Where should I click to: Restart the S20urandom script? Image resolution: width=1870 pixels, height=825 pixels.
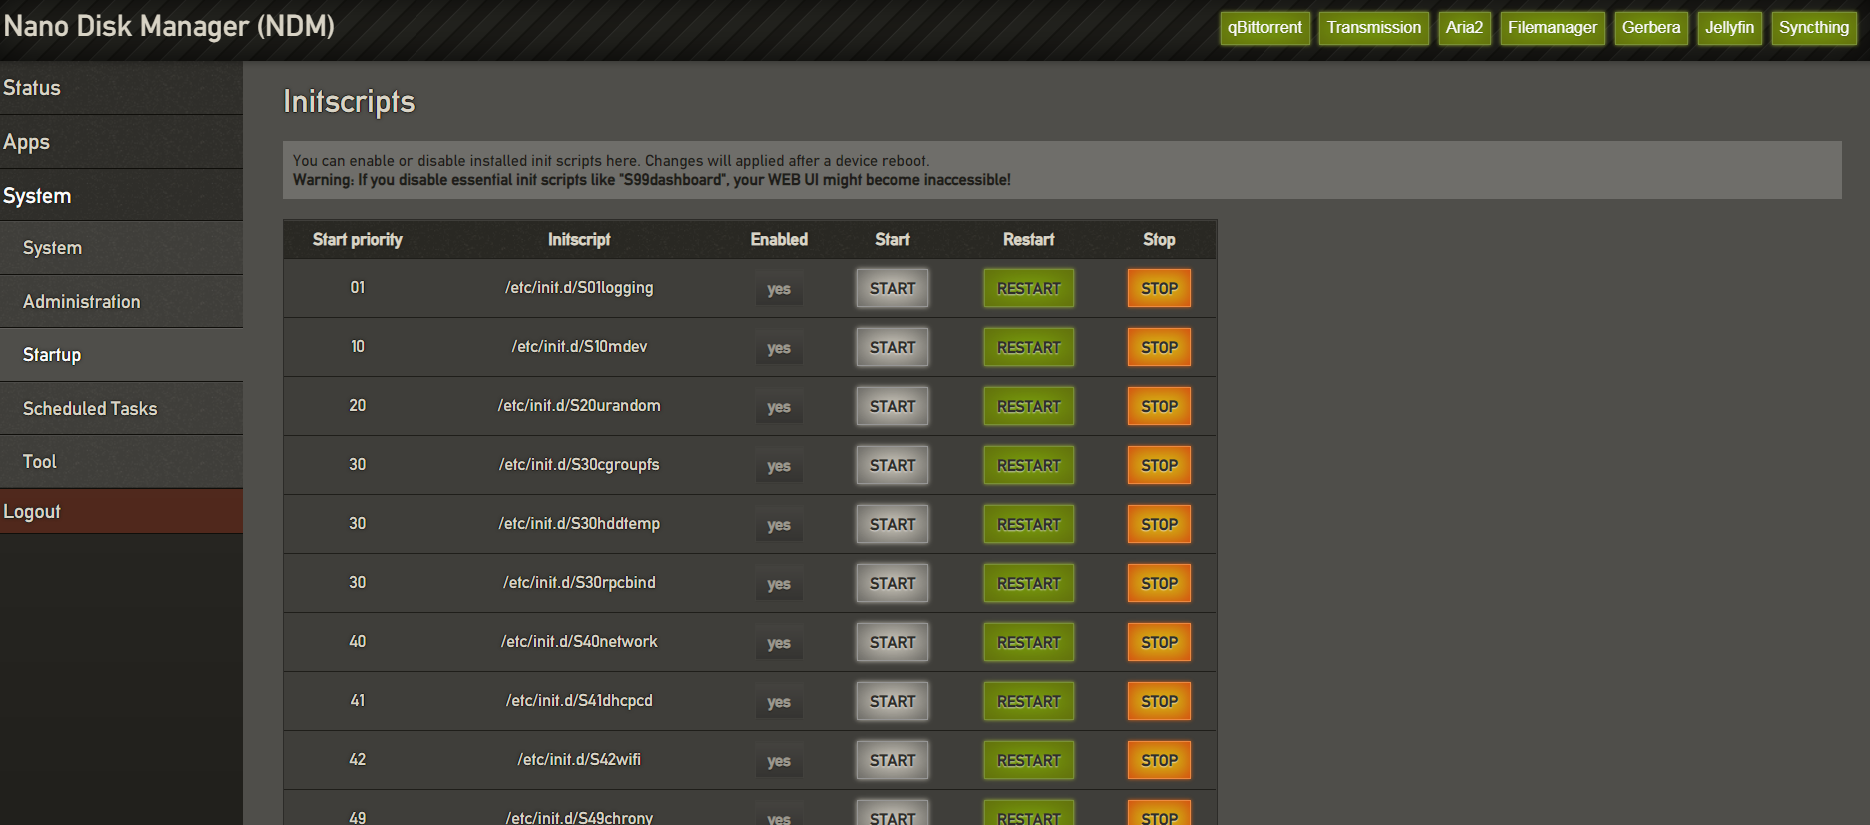(1028, 406)
